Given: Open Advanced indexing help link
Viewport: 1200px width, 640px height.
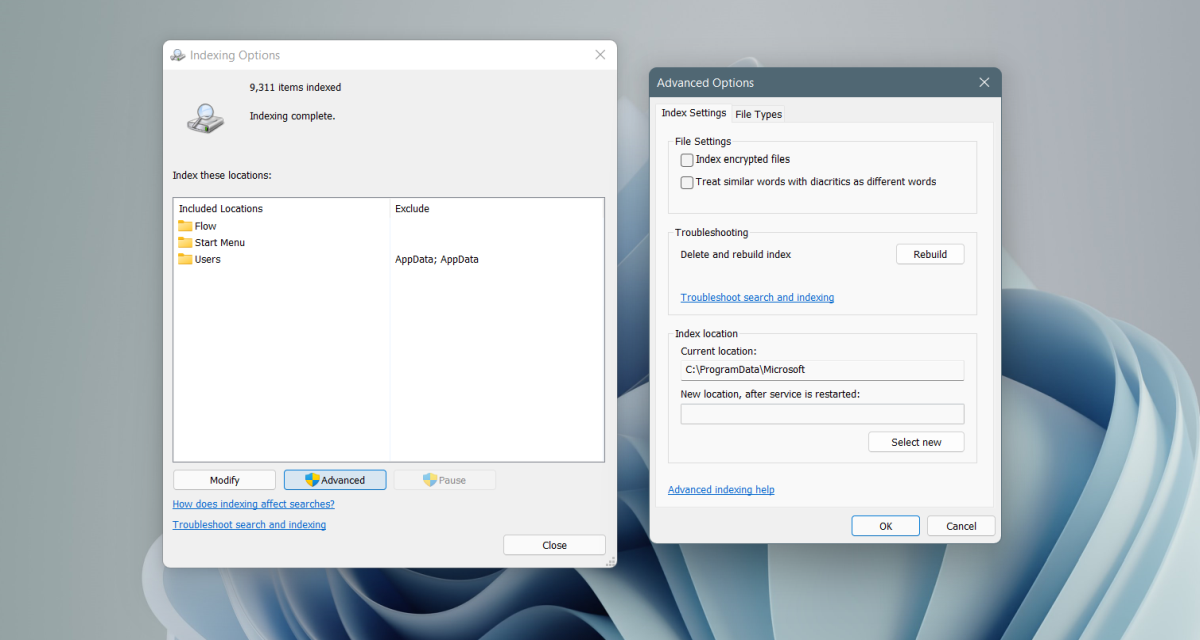Looking at the screenshot, I should (721, 490).
